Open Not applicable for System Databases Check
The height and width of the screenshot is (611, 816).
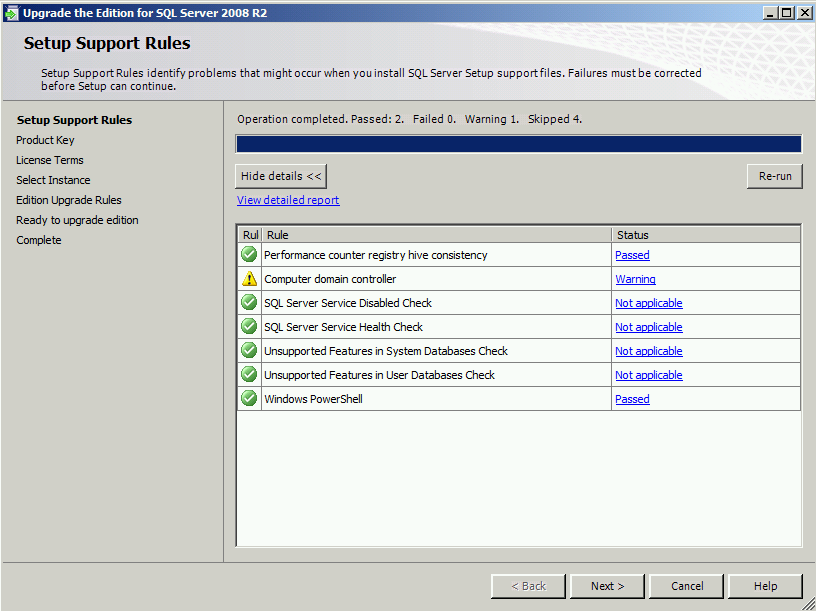click(648, 351)
